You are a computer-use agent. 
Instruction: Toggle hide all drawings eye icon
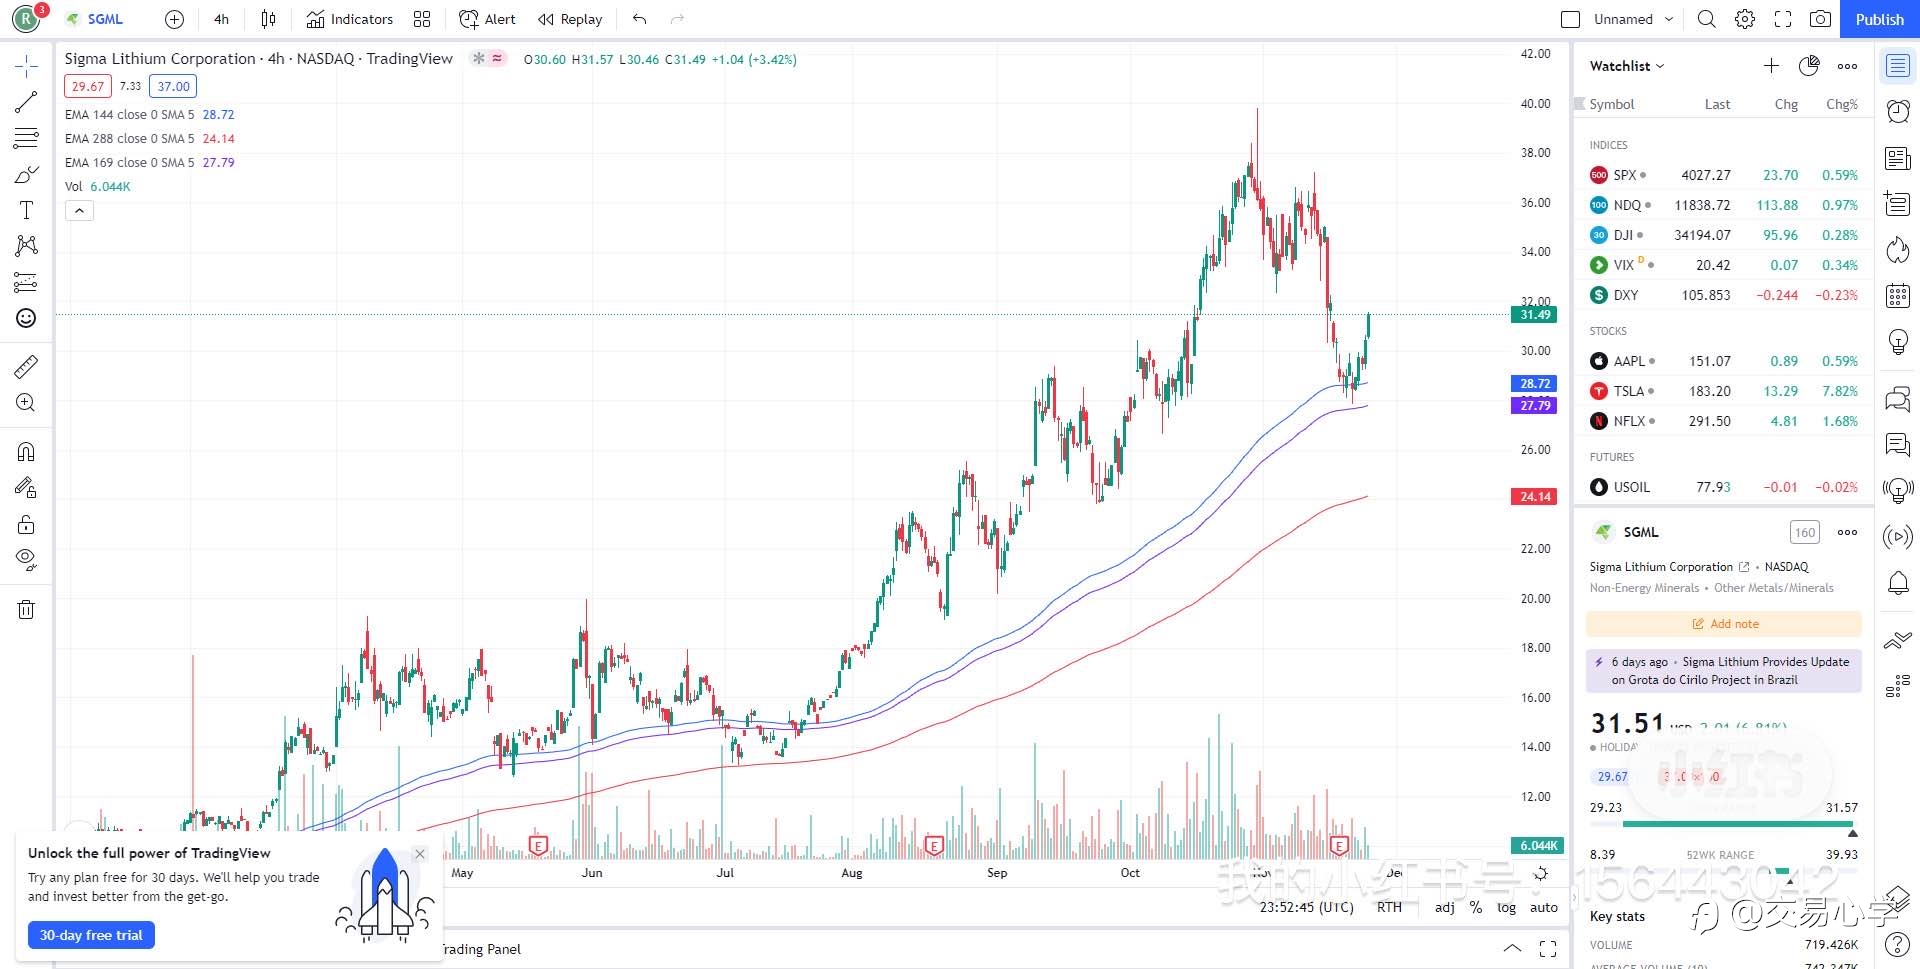tap(26, 560)
